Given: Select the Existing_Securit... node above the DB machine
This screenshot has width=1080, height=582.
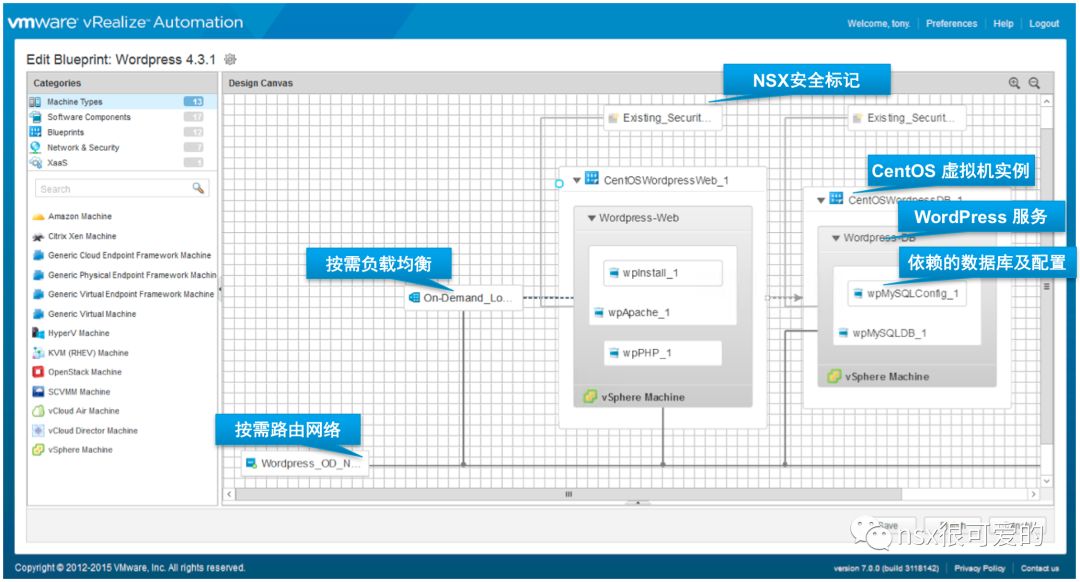Looking at the screenshot, I should (906, 118).
